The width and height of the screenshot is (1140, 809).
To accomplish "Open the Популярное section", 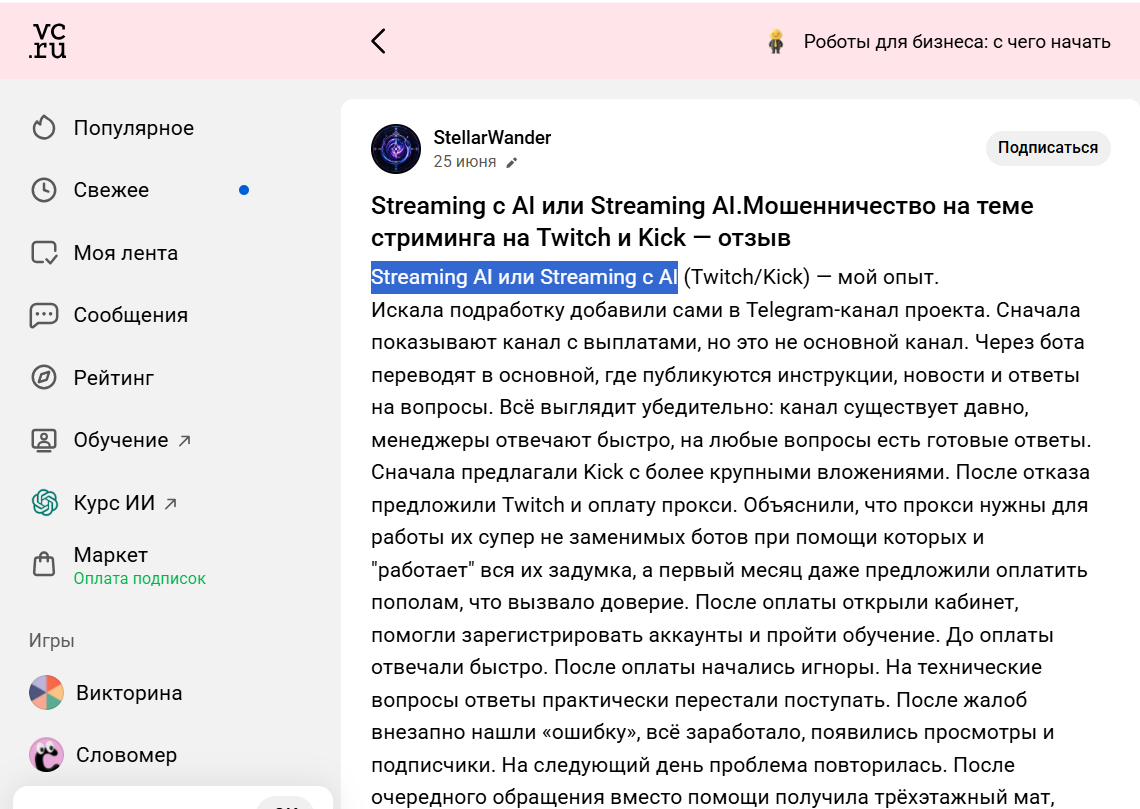I will 134,128.
